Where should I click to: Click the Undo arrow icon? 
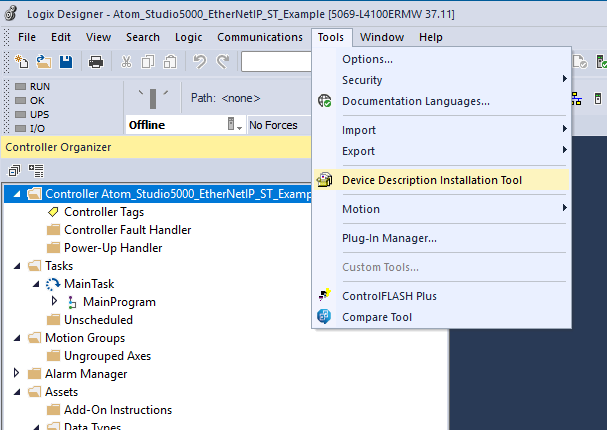199,62
